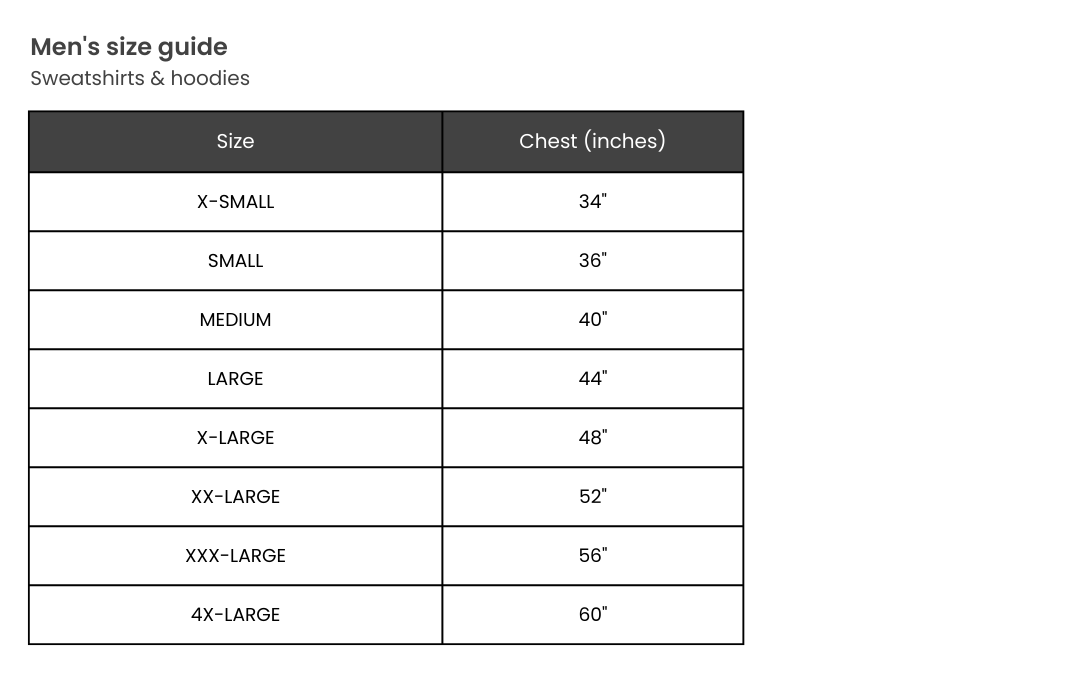
Task: Select the 44" chest value
Action: tap(592, 379)
